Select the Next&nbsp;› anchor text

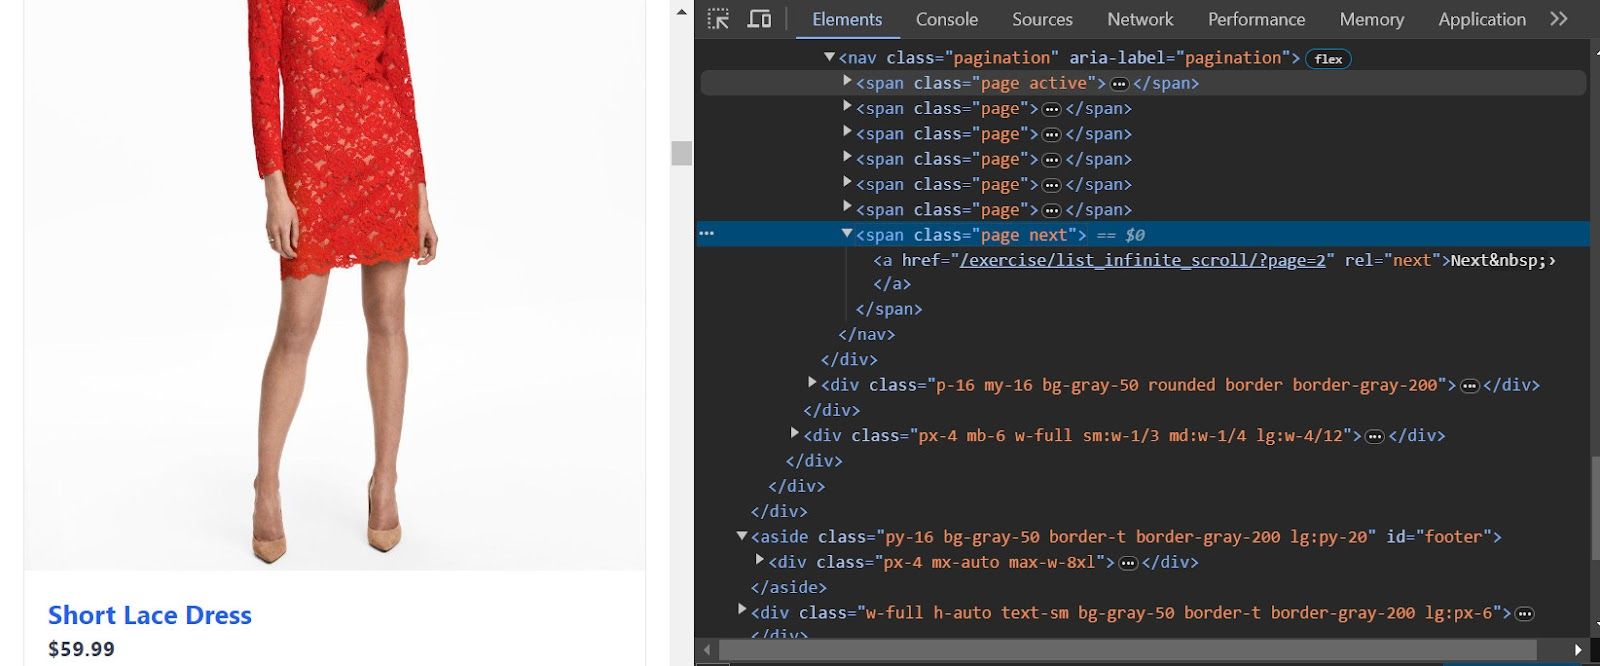(1503, 260)
